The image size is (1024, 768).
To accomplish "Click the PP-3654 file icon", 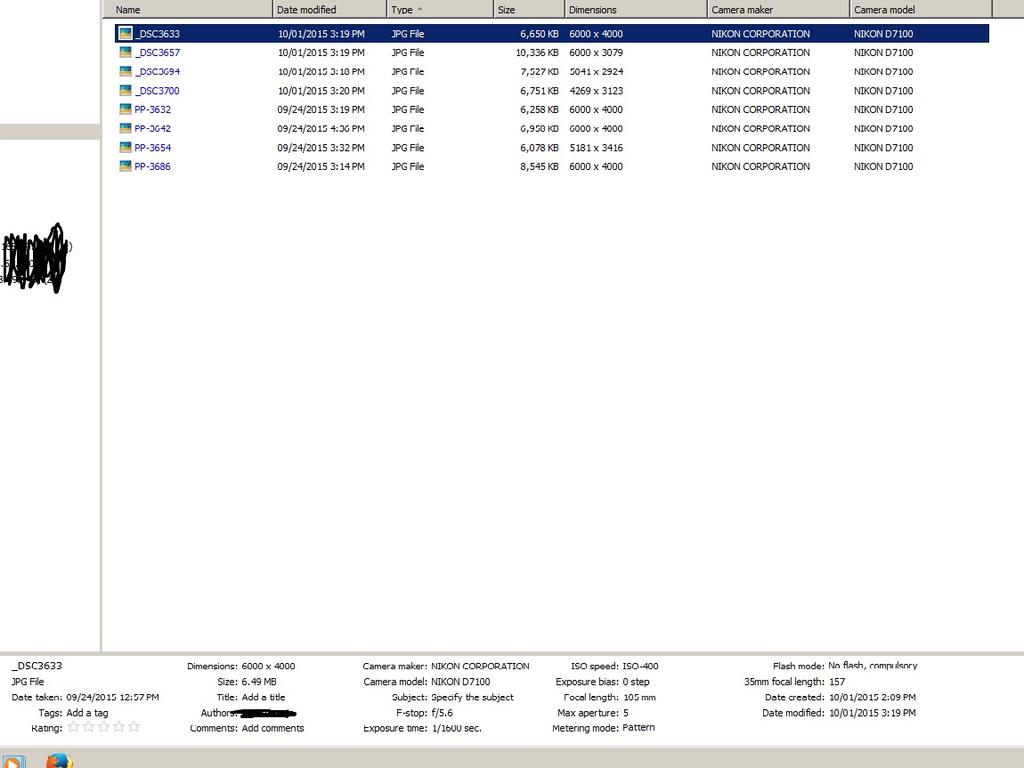I will coord(125,148).
